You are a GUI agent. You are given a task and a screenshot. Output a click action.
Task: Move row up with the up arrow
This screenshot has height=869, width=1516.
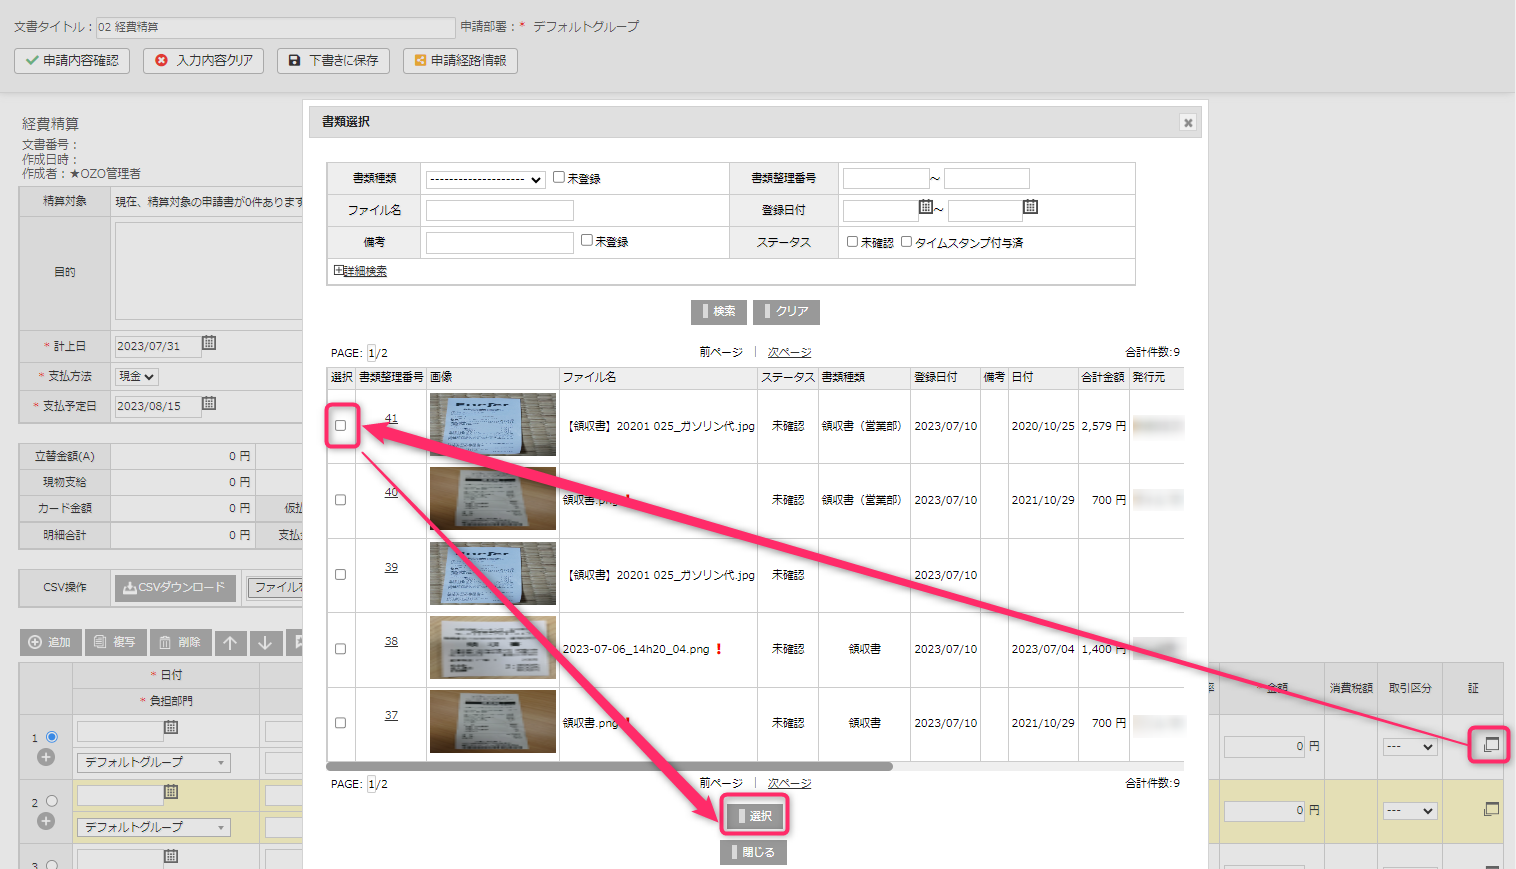pyautogui.click(x=230, y=643)
